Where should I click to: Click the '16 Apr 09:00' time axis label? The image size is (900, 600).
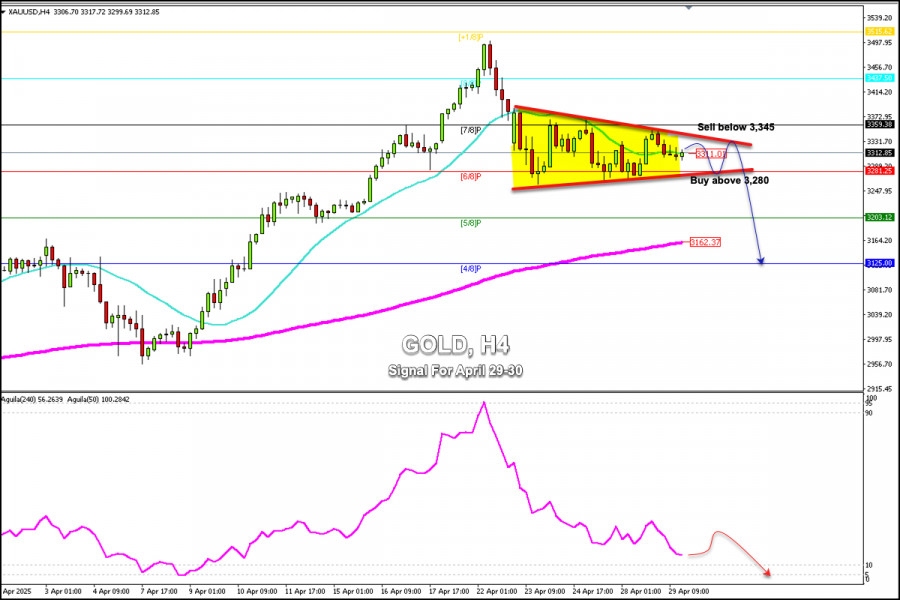401,591
